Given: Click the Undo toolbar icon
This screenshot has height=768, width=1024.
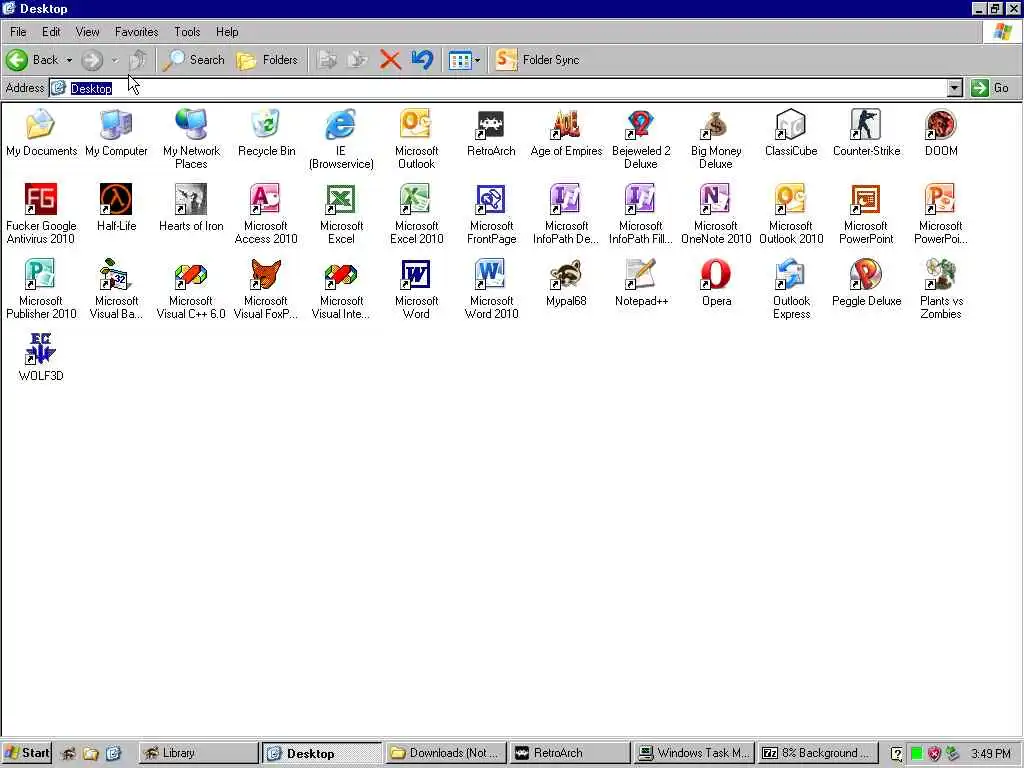Looking at the screenshot, I should pos(422,60).
